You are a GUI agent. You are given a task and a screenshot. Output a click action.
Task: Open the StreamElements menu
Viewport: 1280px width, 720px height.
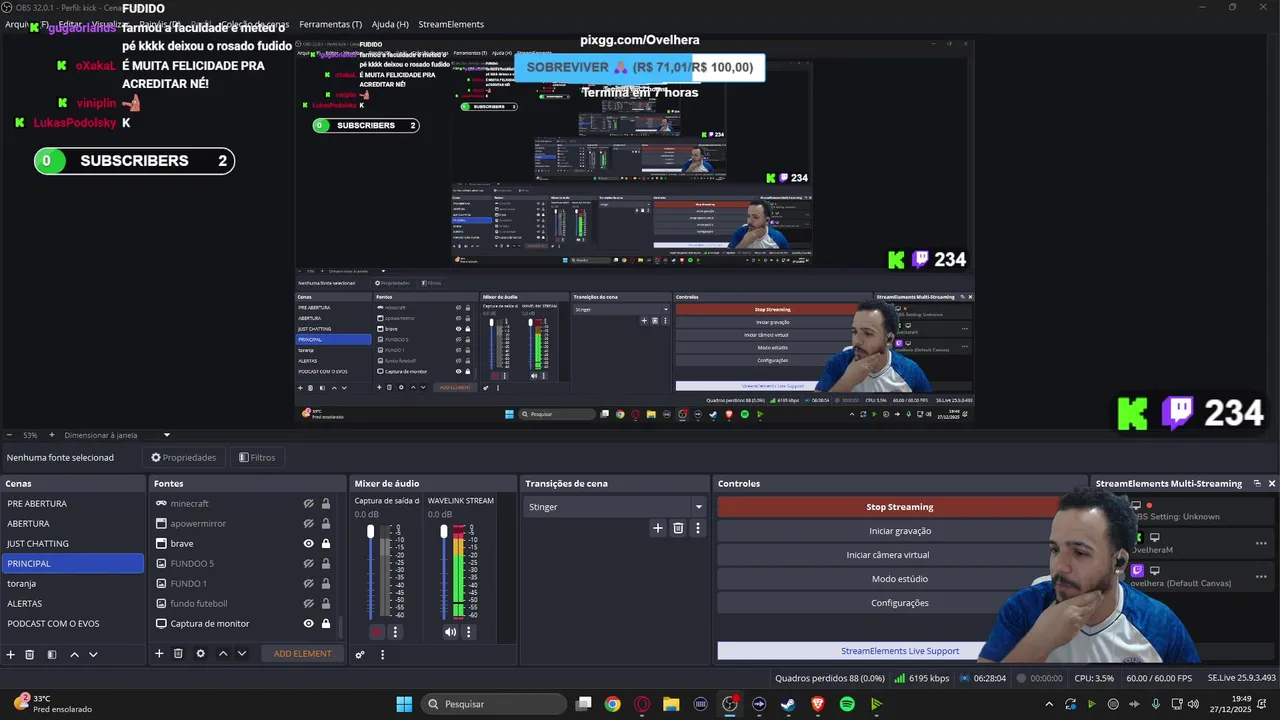(451, 24)
